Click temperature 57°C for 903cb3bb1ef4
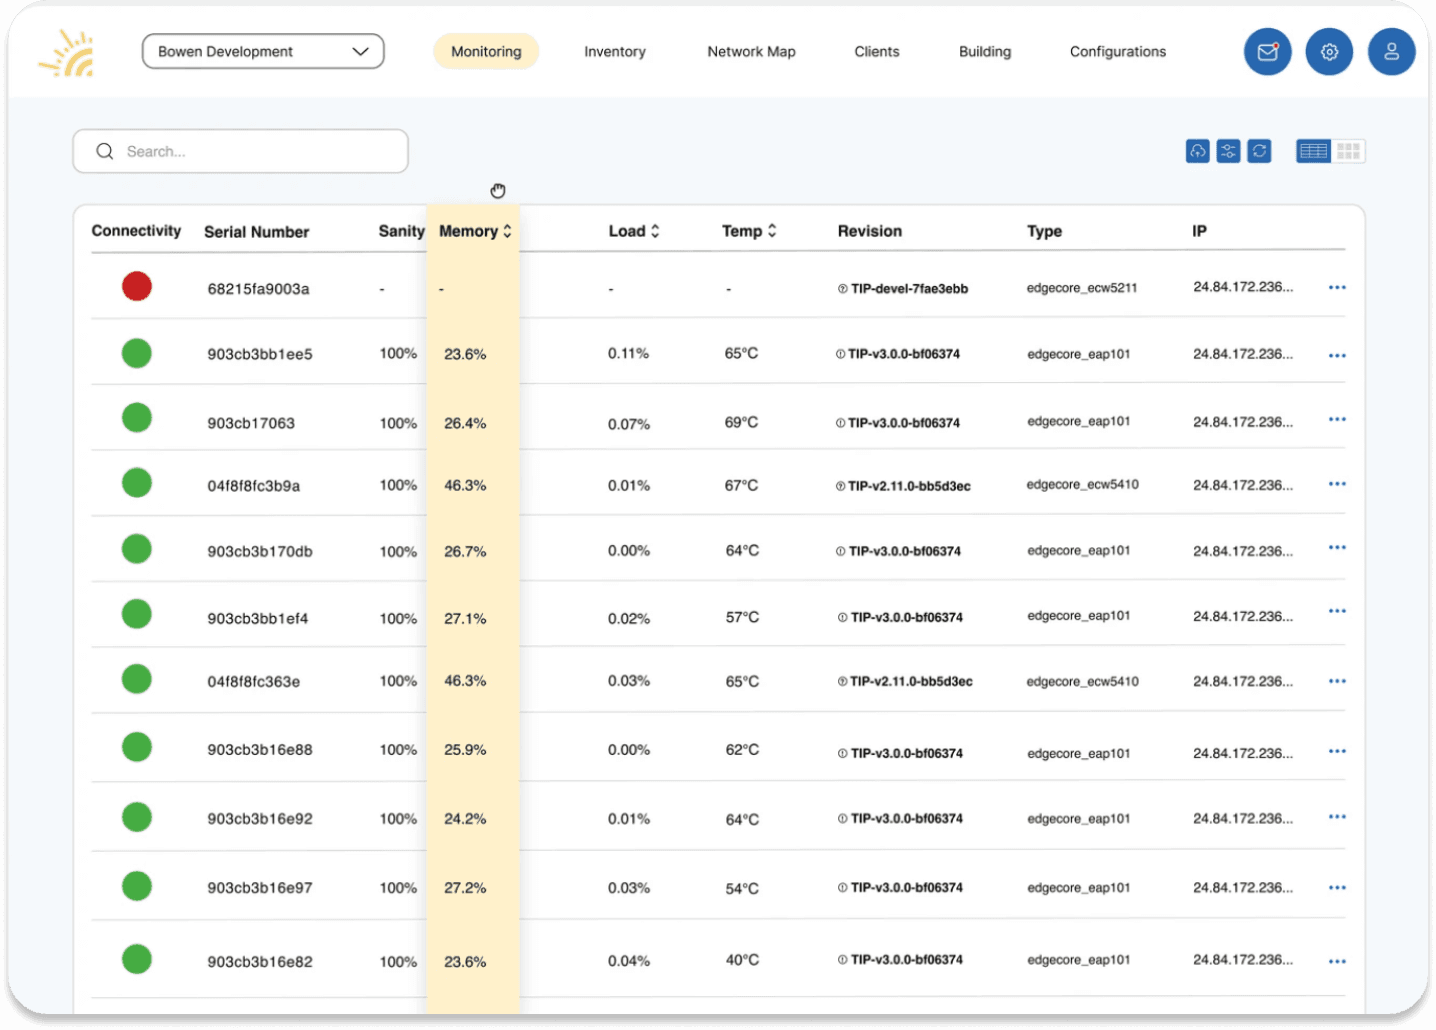1436x1030 pixels. click(x=742, y=618)
